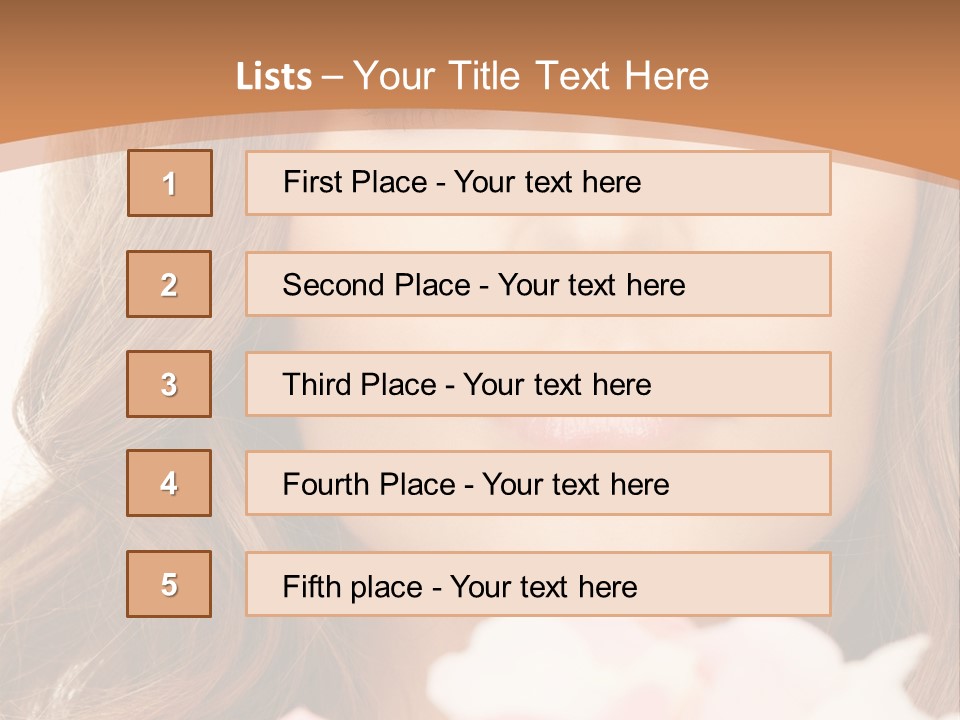
Task: Click Your Title Text Here heading
Action: pos(531,76)
